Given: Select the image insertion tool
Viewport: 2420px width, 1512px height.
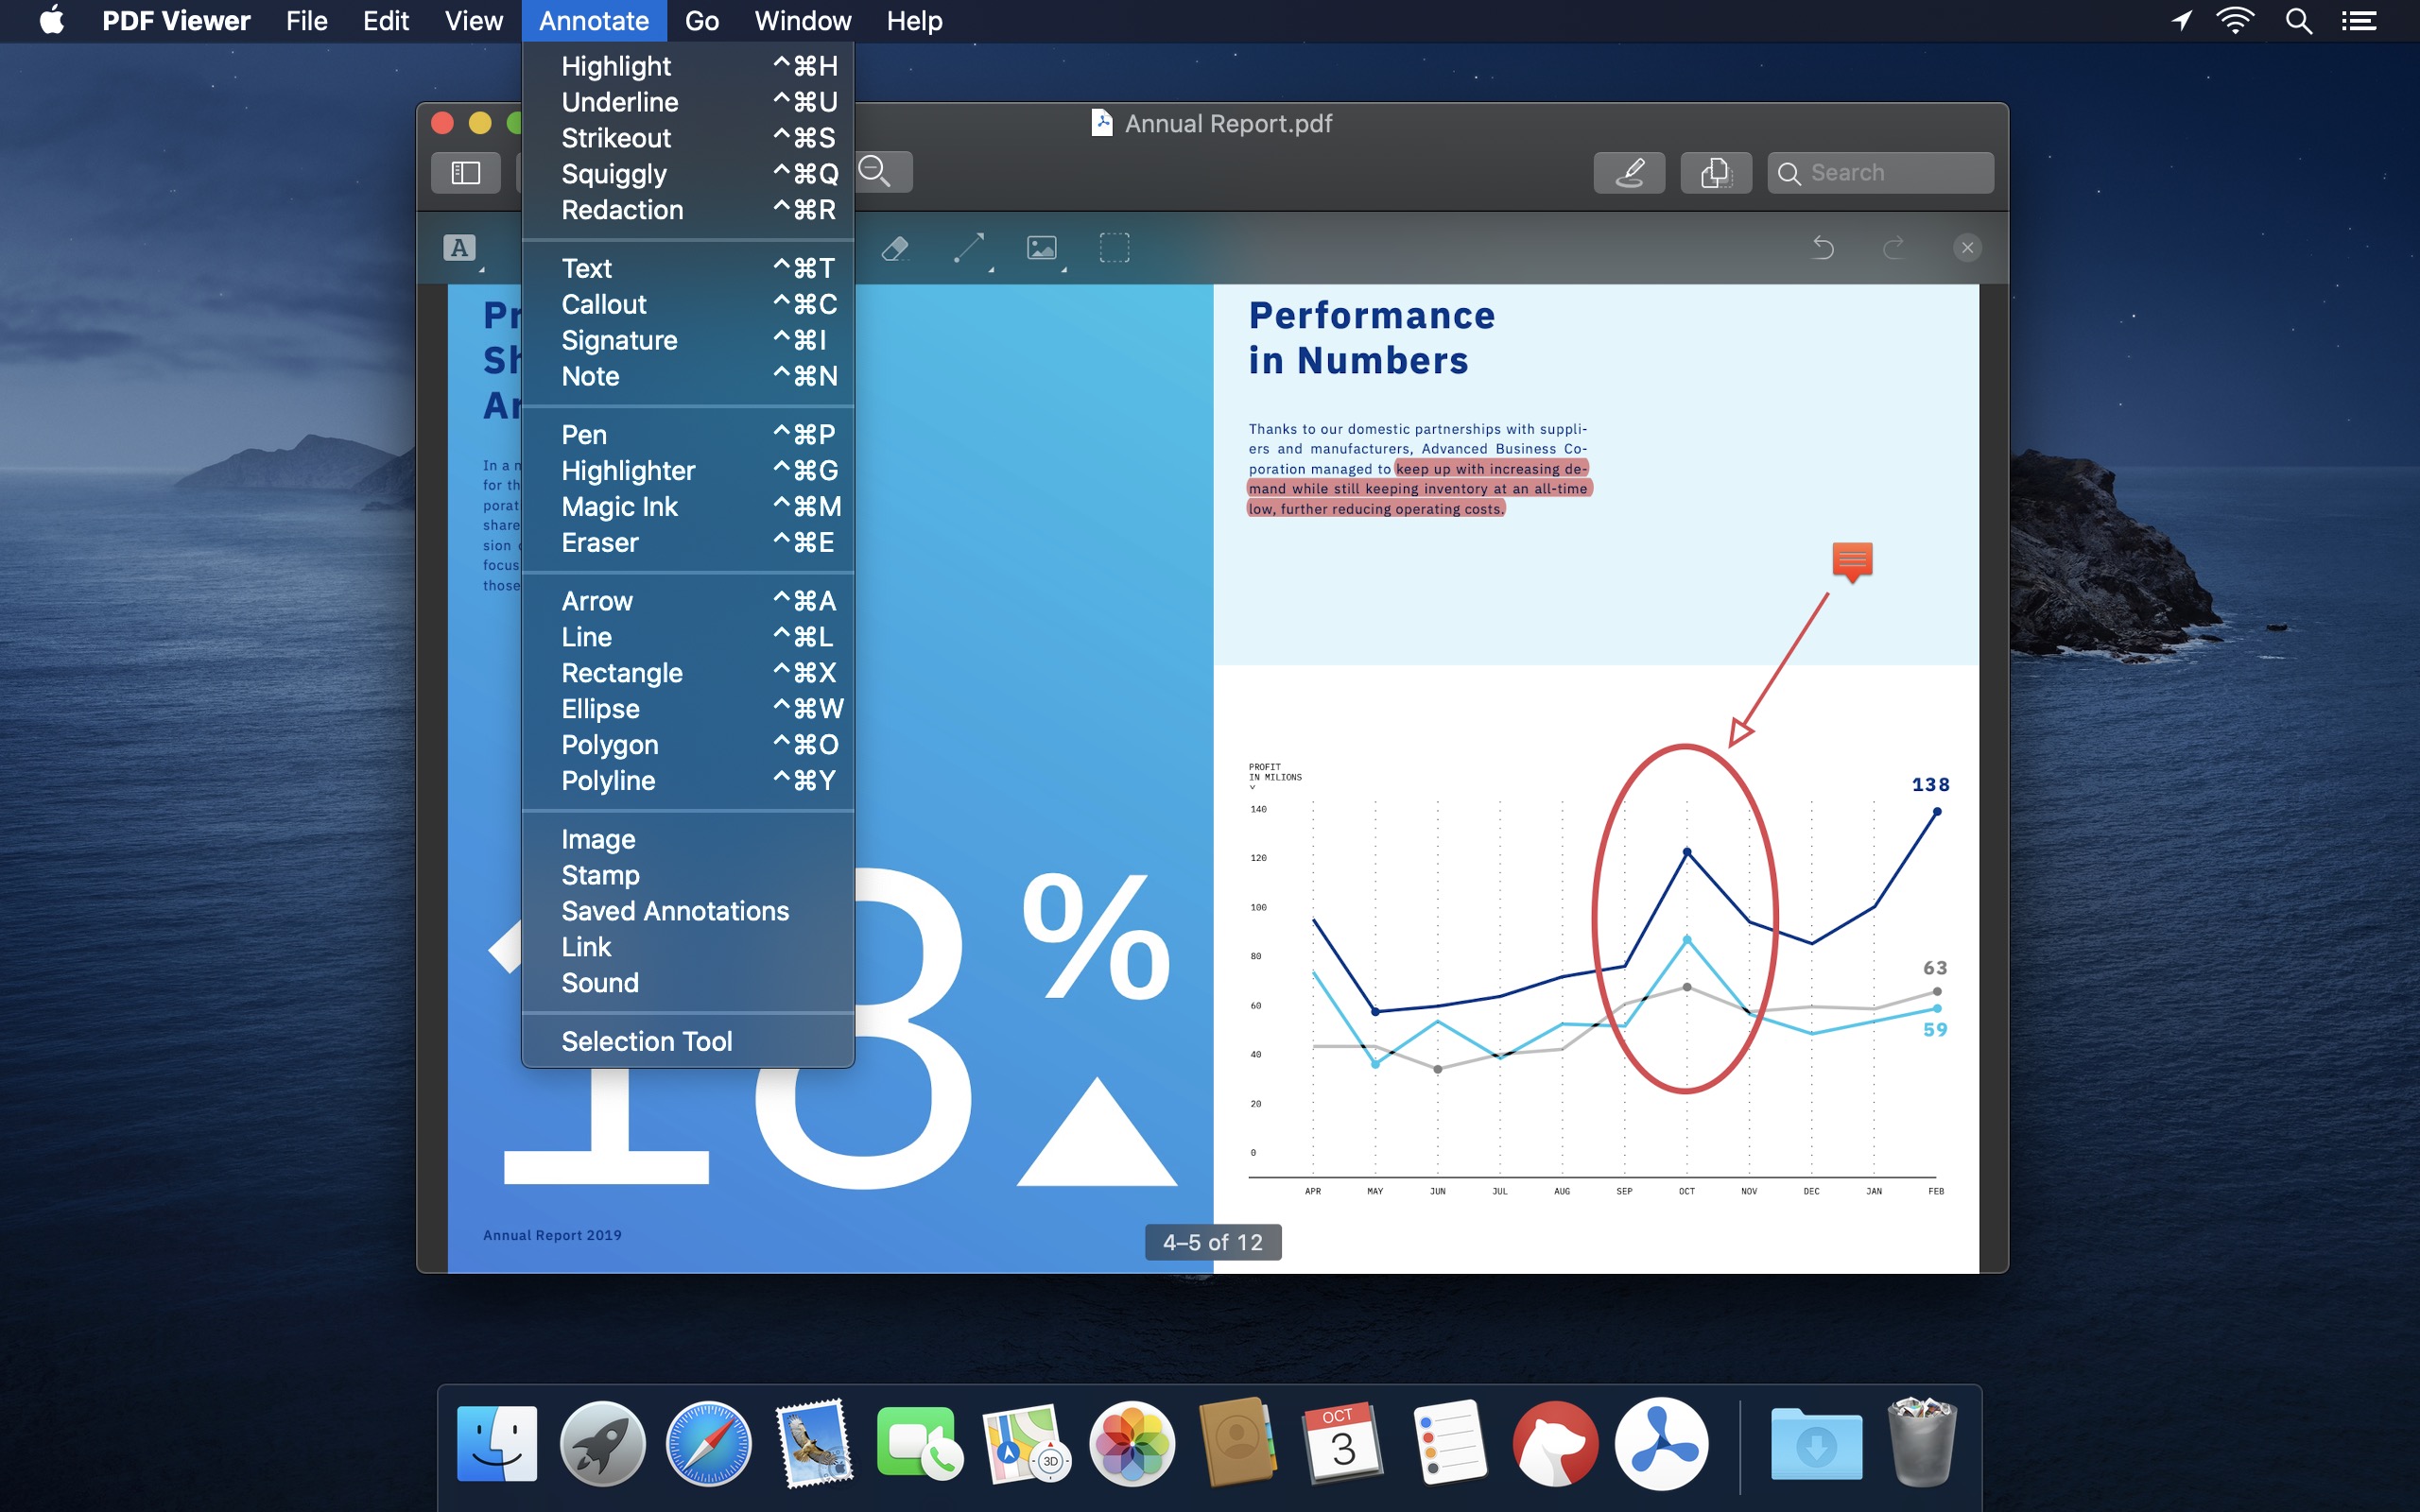Looking at the screenshot, I should [597, 838].
